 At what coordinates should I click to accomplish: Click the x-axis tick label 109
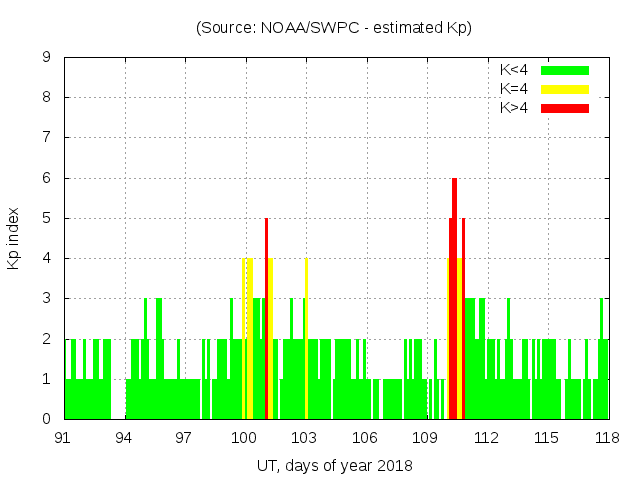click(x=426, y=438)
